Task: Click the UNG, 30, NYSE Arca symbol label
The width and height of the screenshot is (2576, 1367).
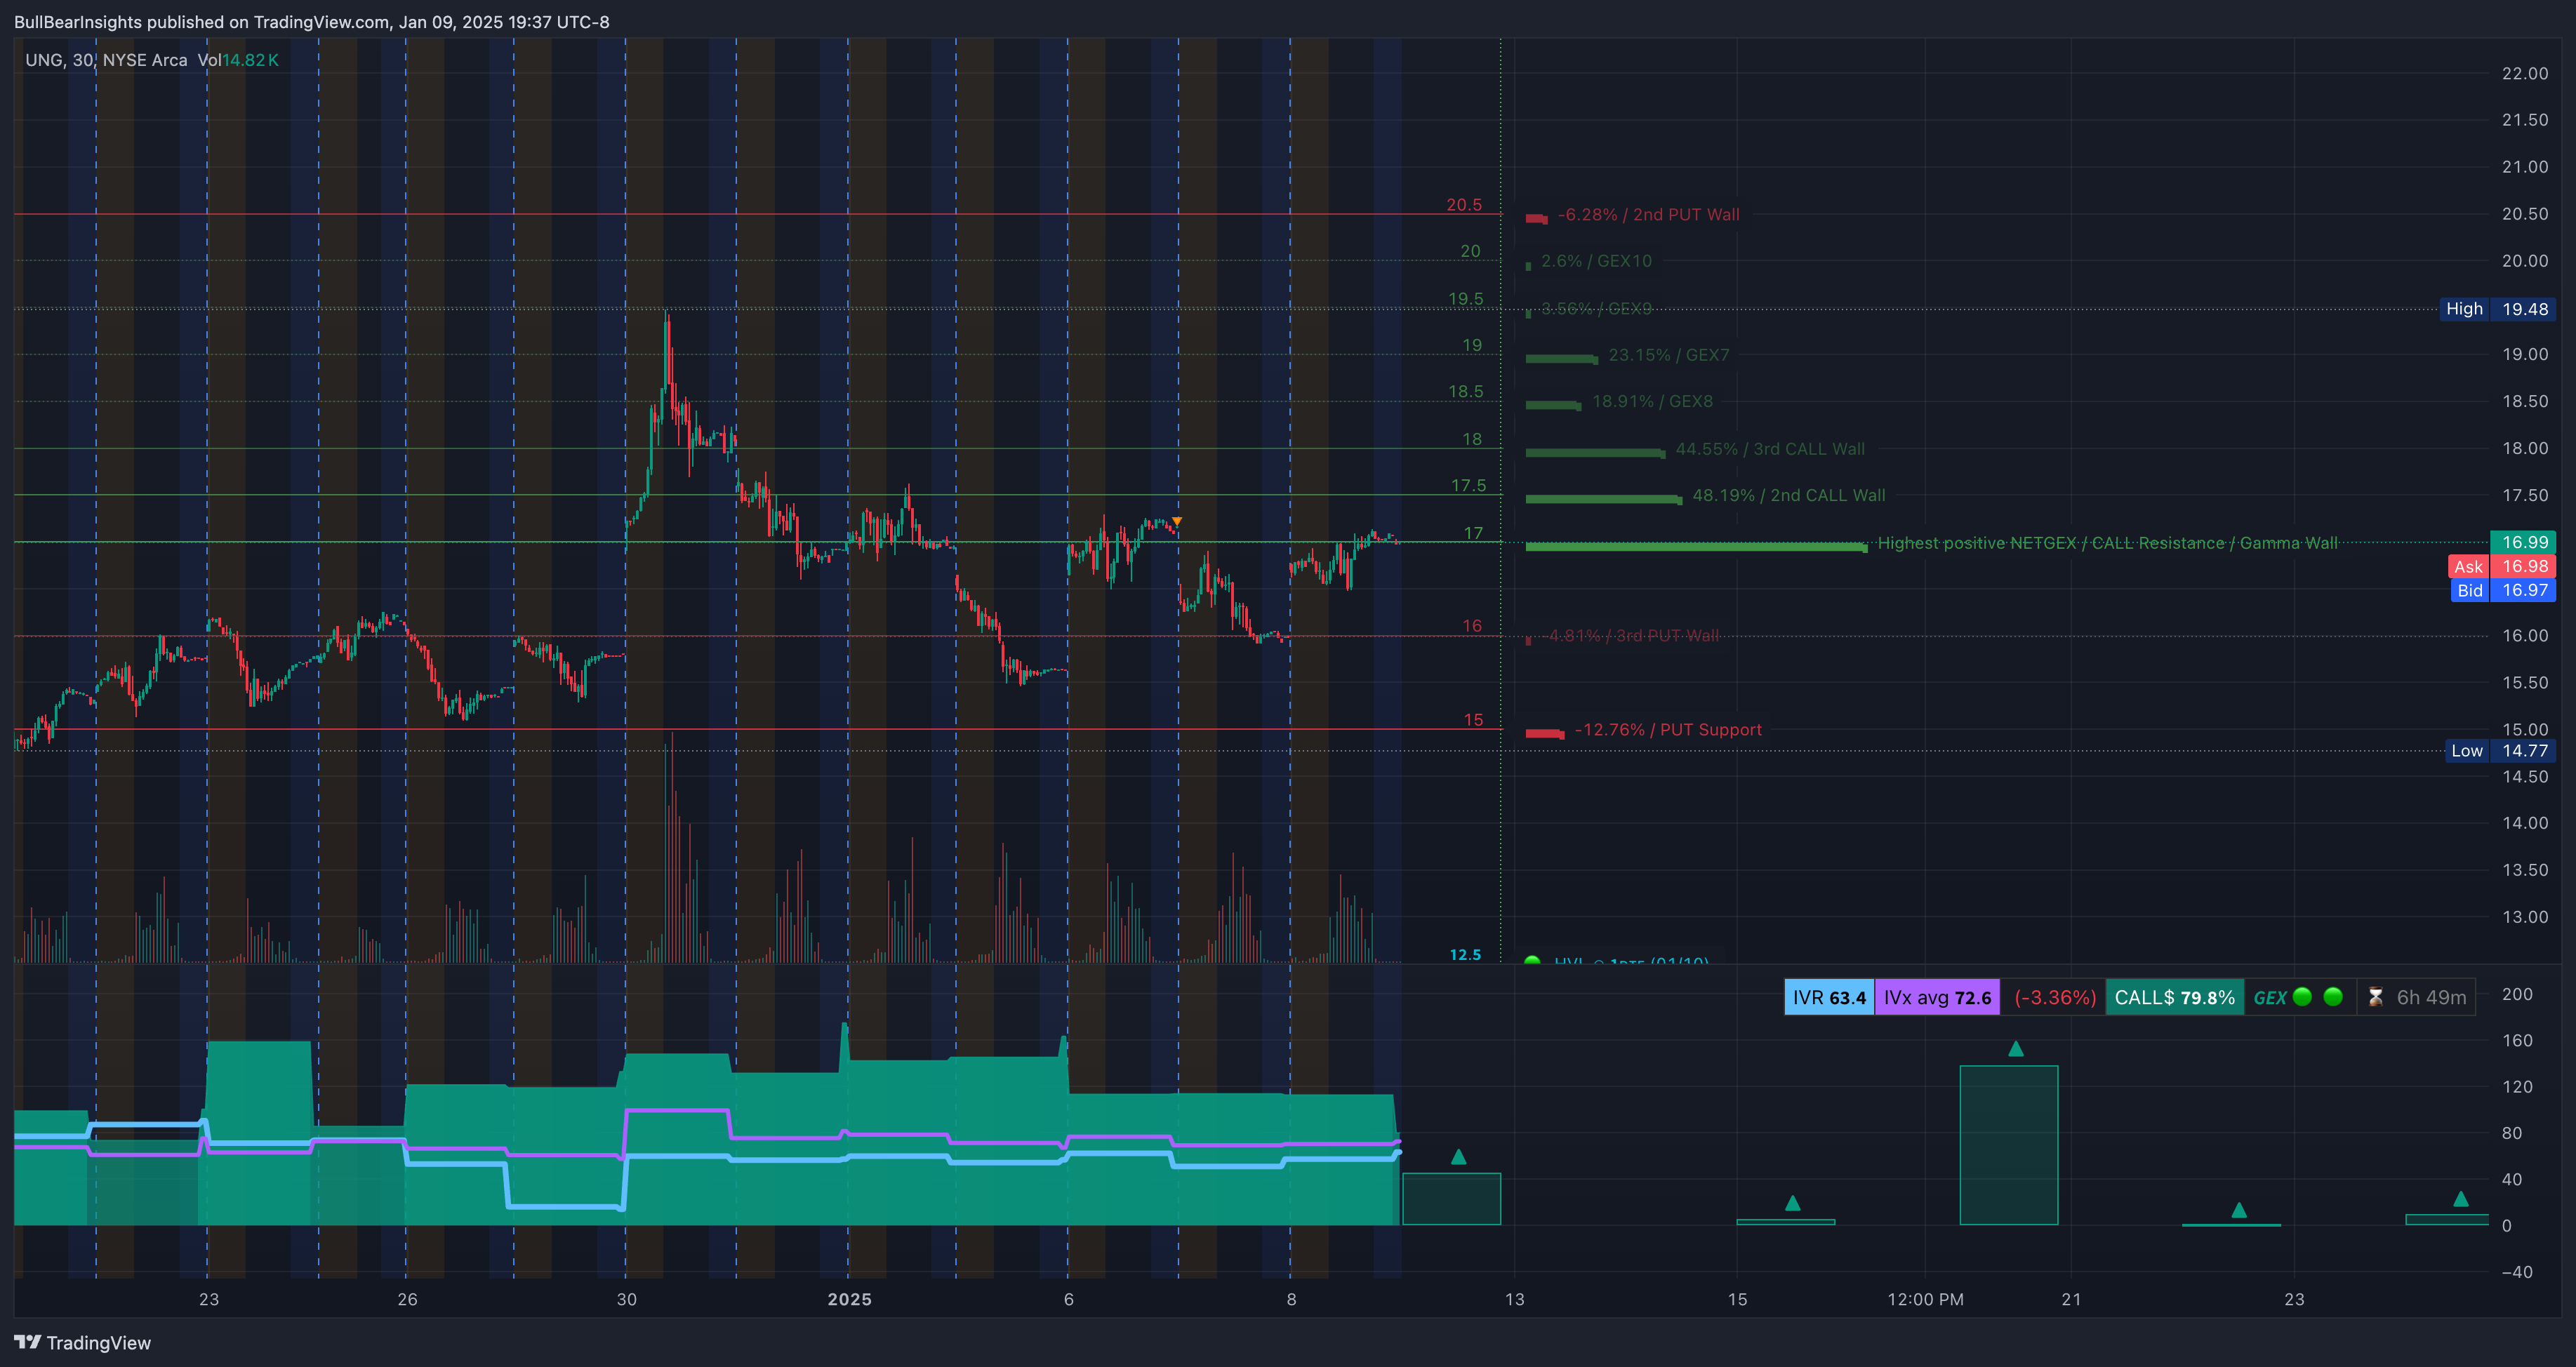Action: pos(106,60)
